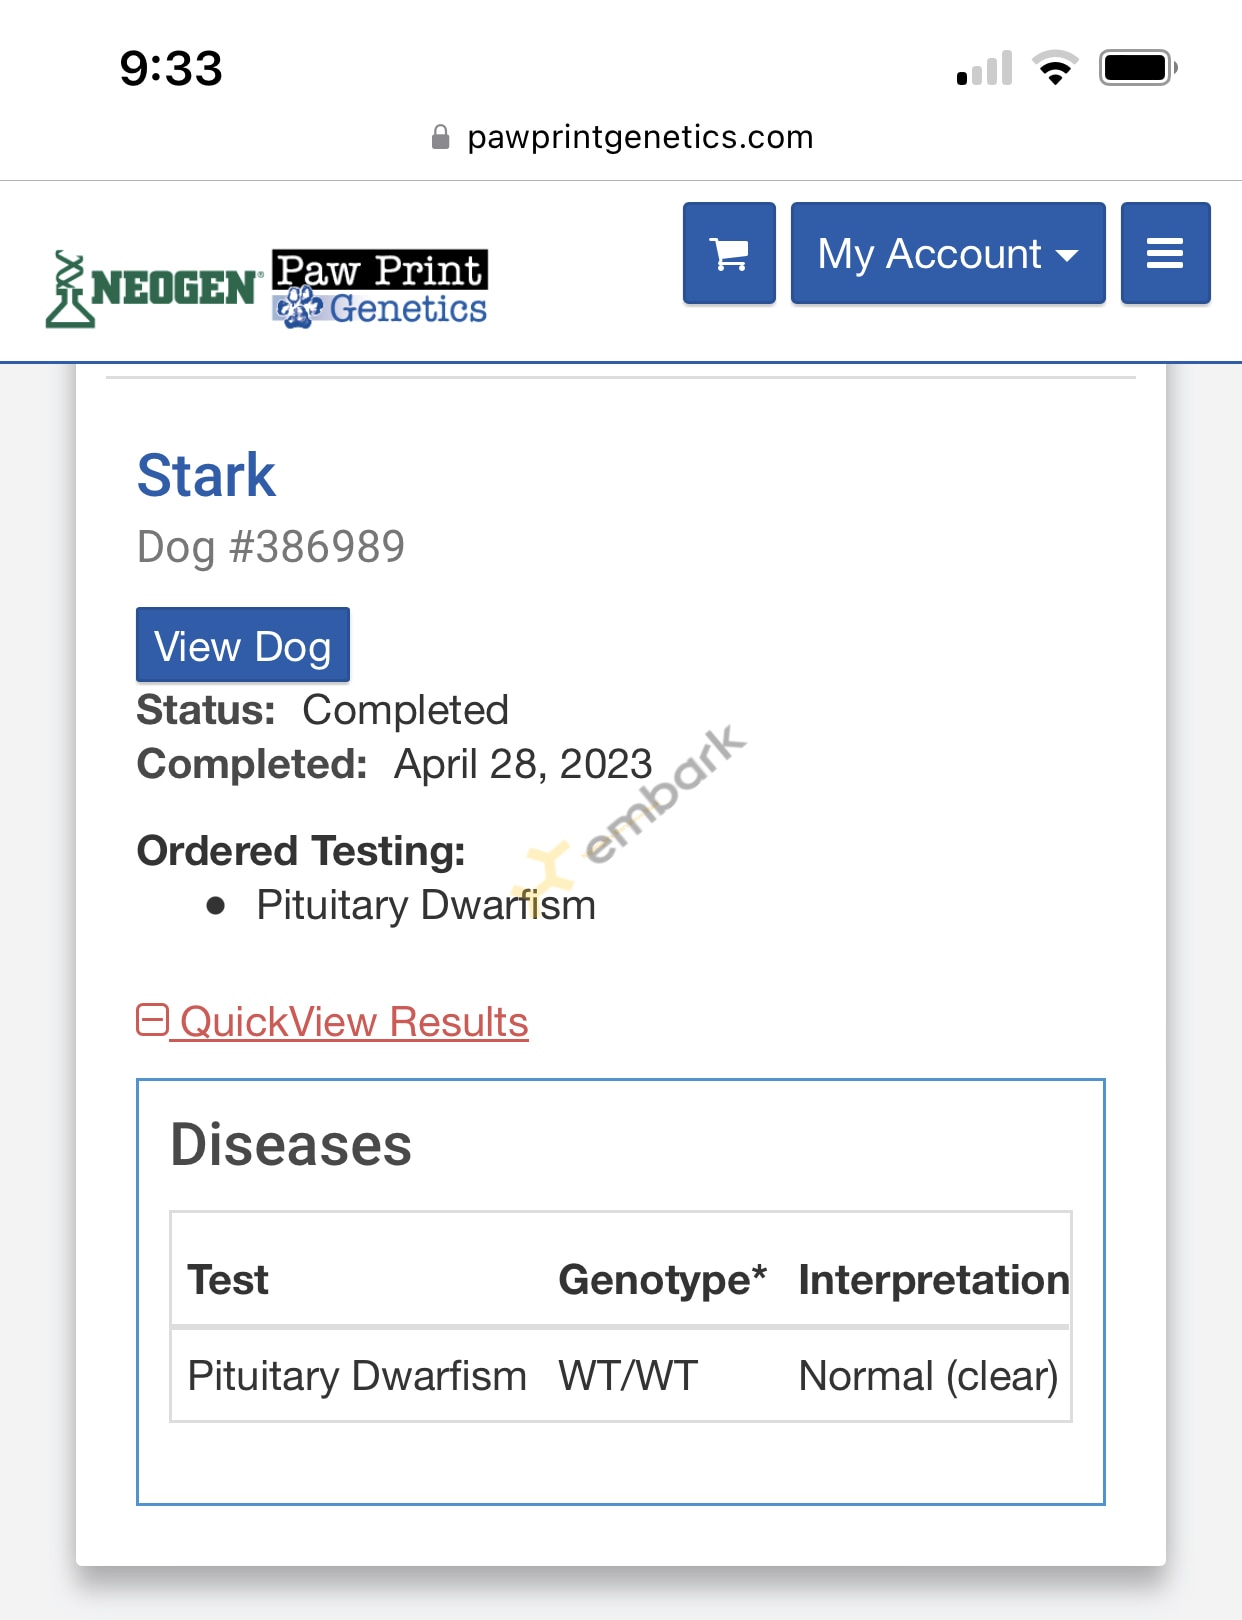Tap the Wi-Fi status icon
Image resolution: width=1242 pixels, height=1620 pixels.
click(1055, 68)
